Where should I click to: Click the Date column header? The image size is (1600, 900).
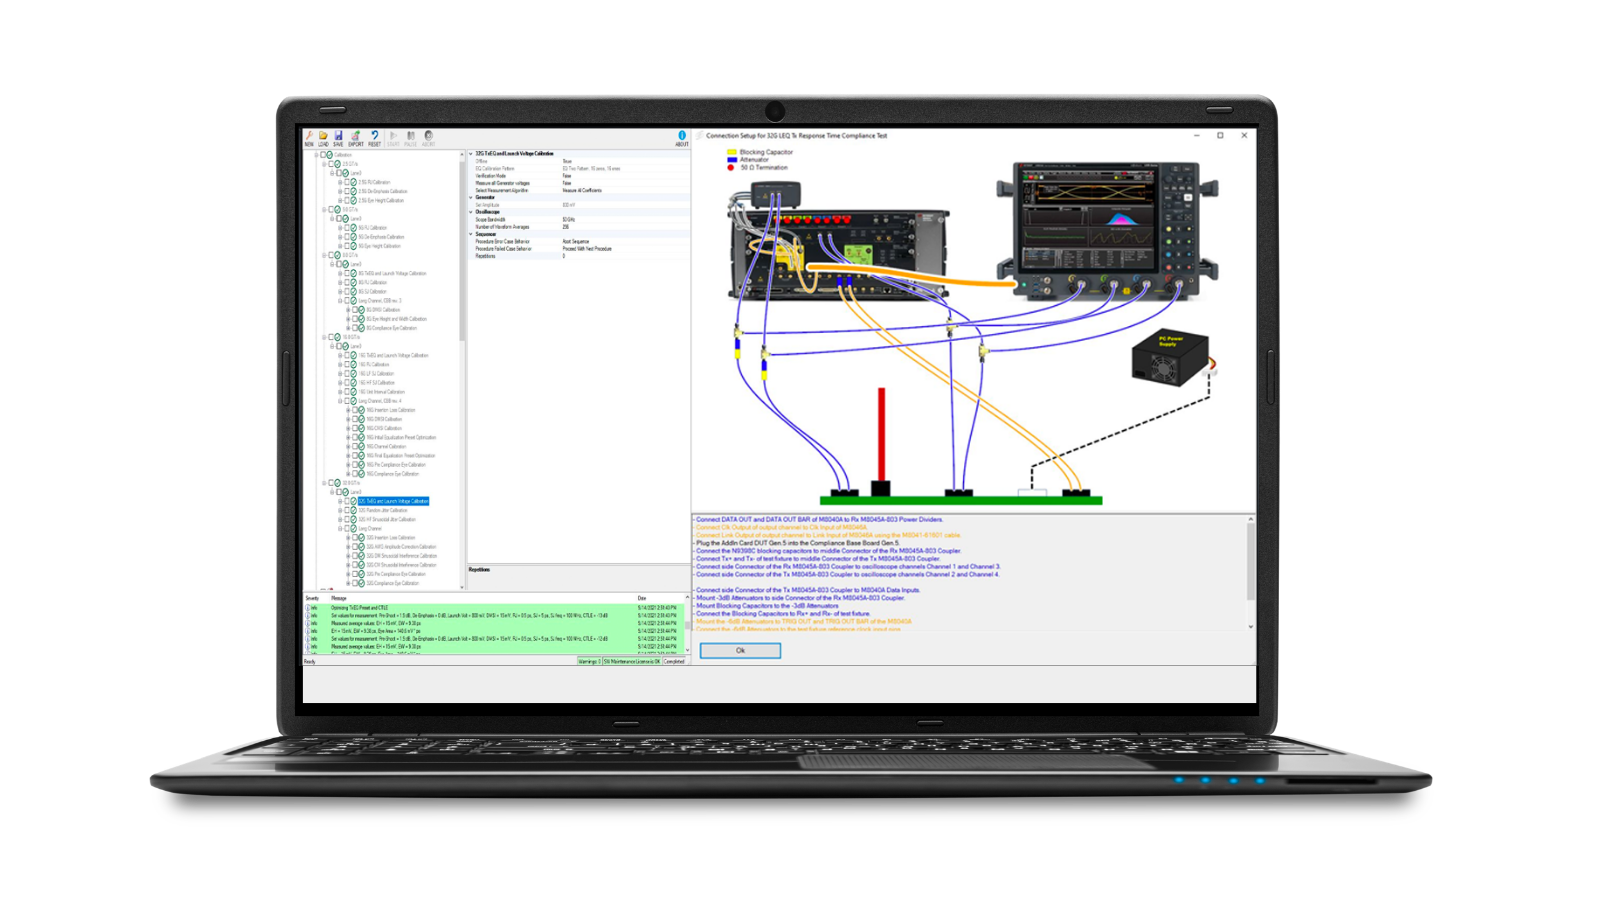pyautogui.click(x=642, y=598)
